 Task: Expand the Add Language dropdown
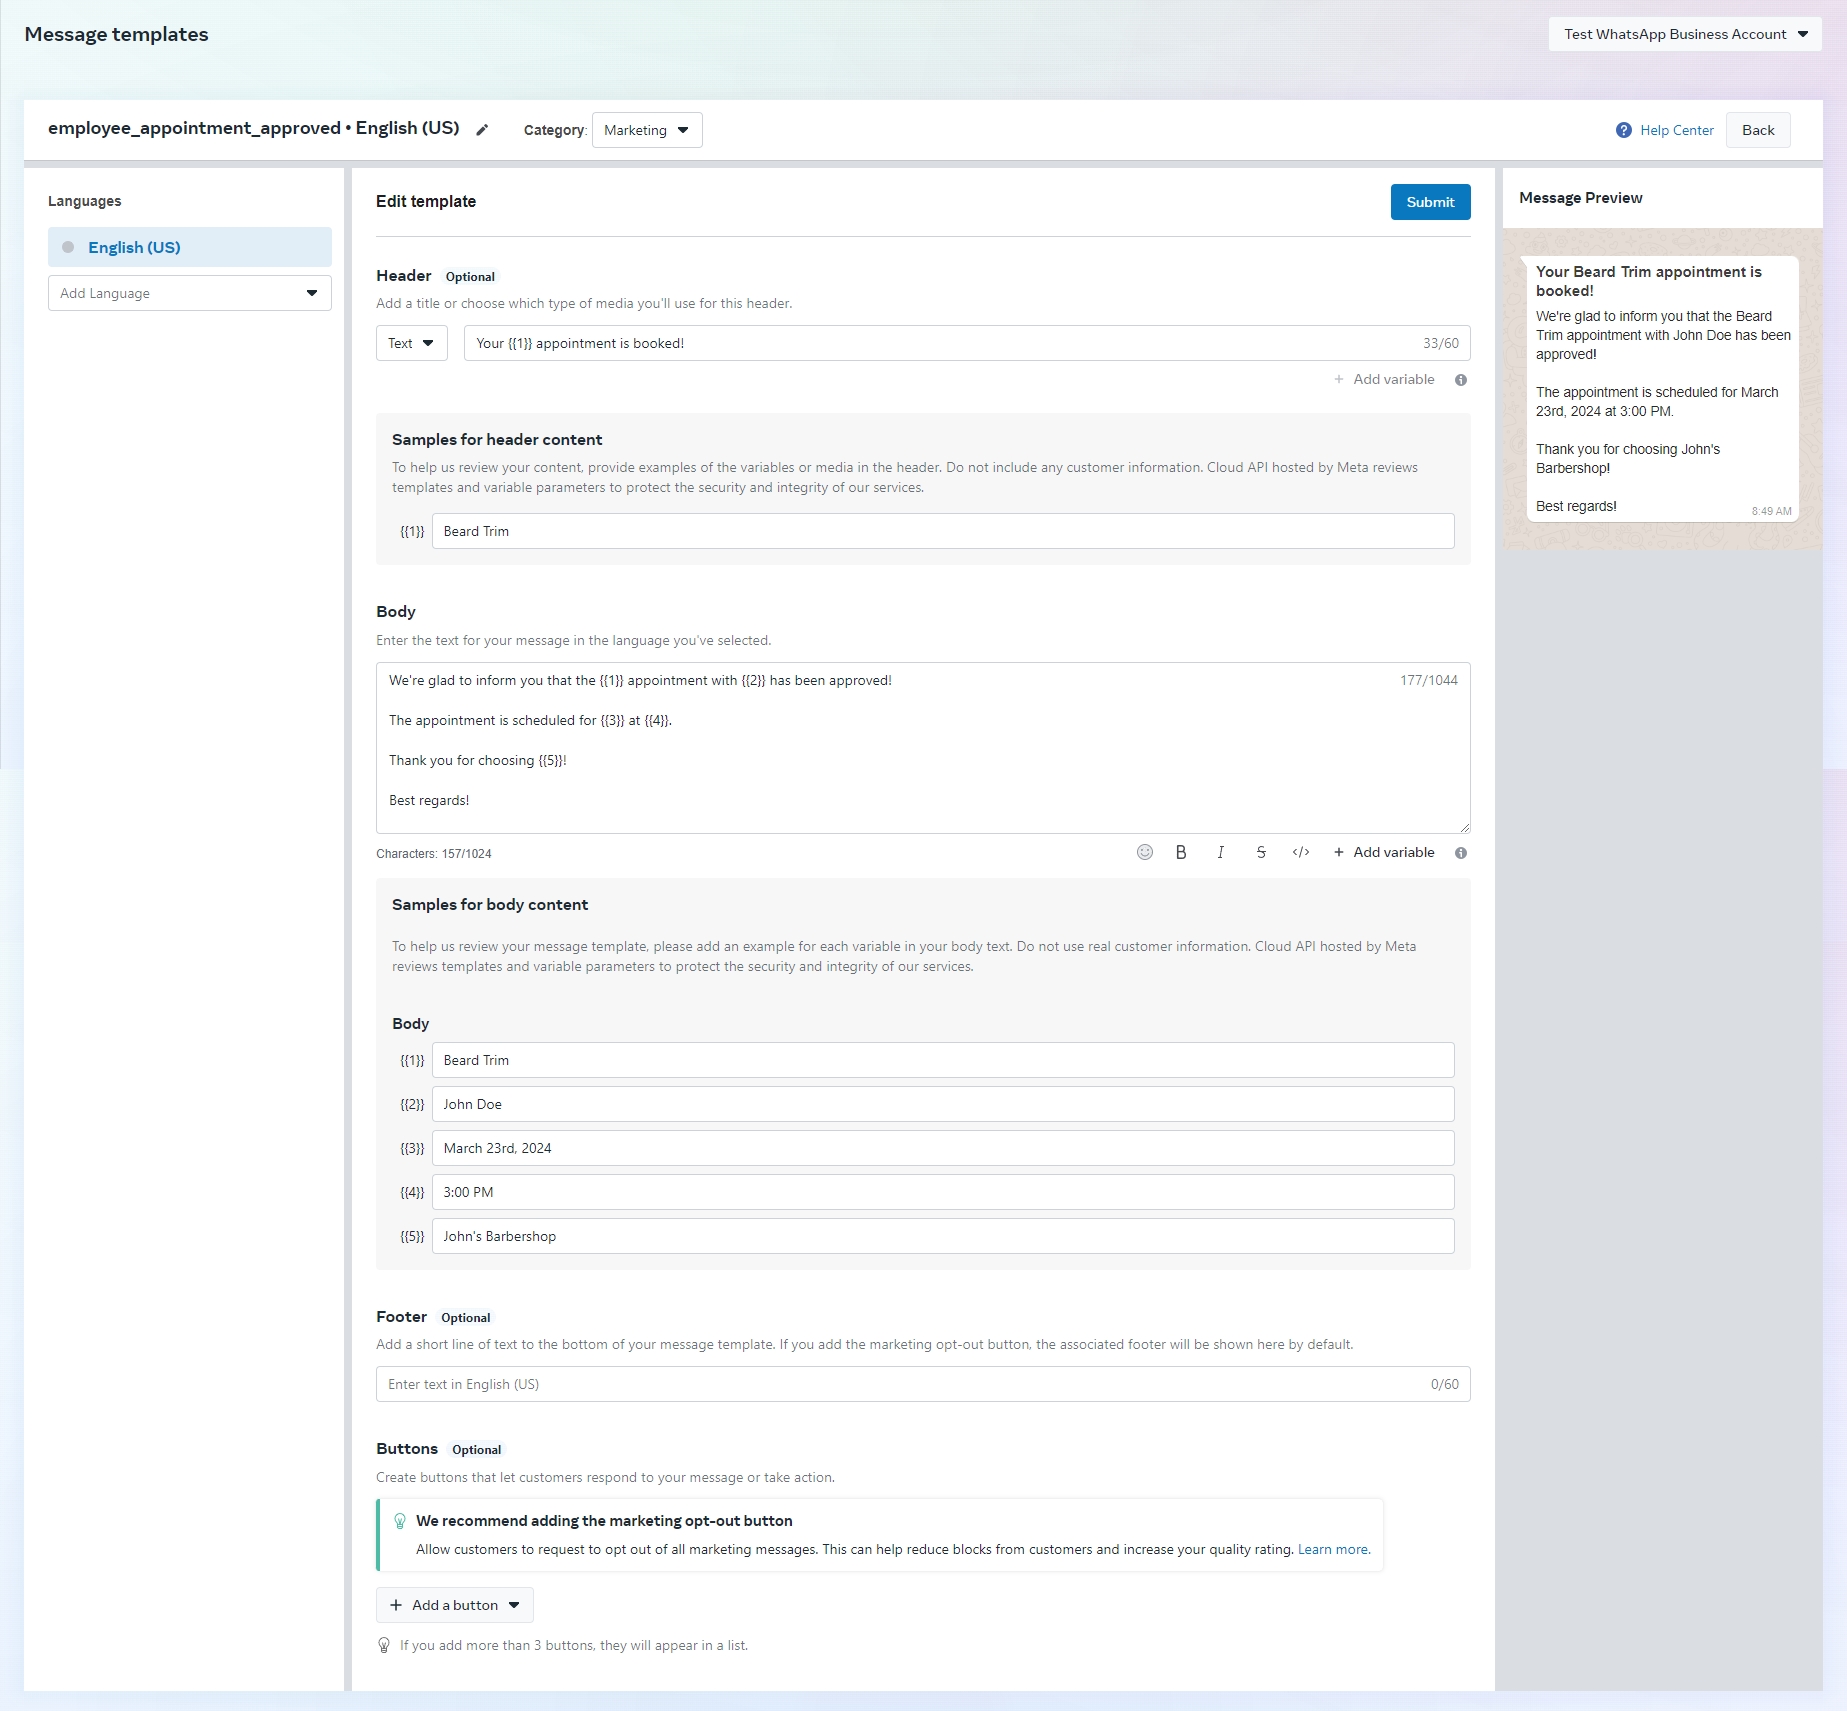[189, 293]
